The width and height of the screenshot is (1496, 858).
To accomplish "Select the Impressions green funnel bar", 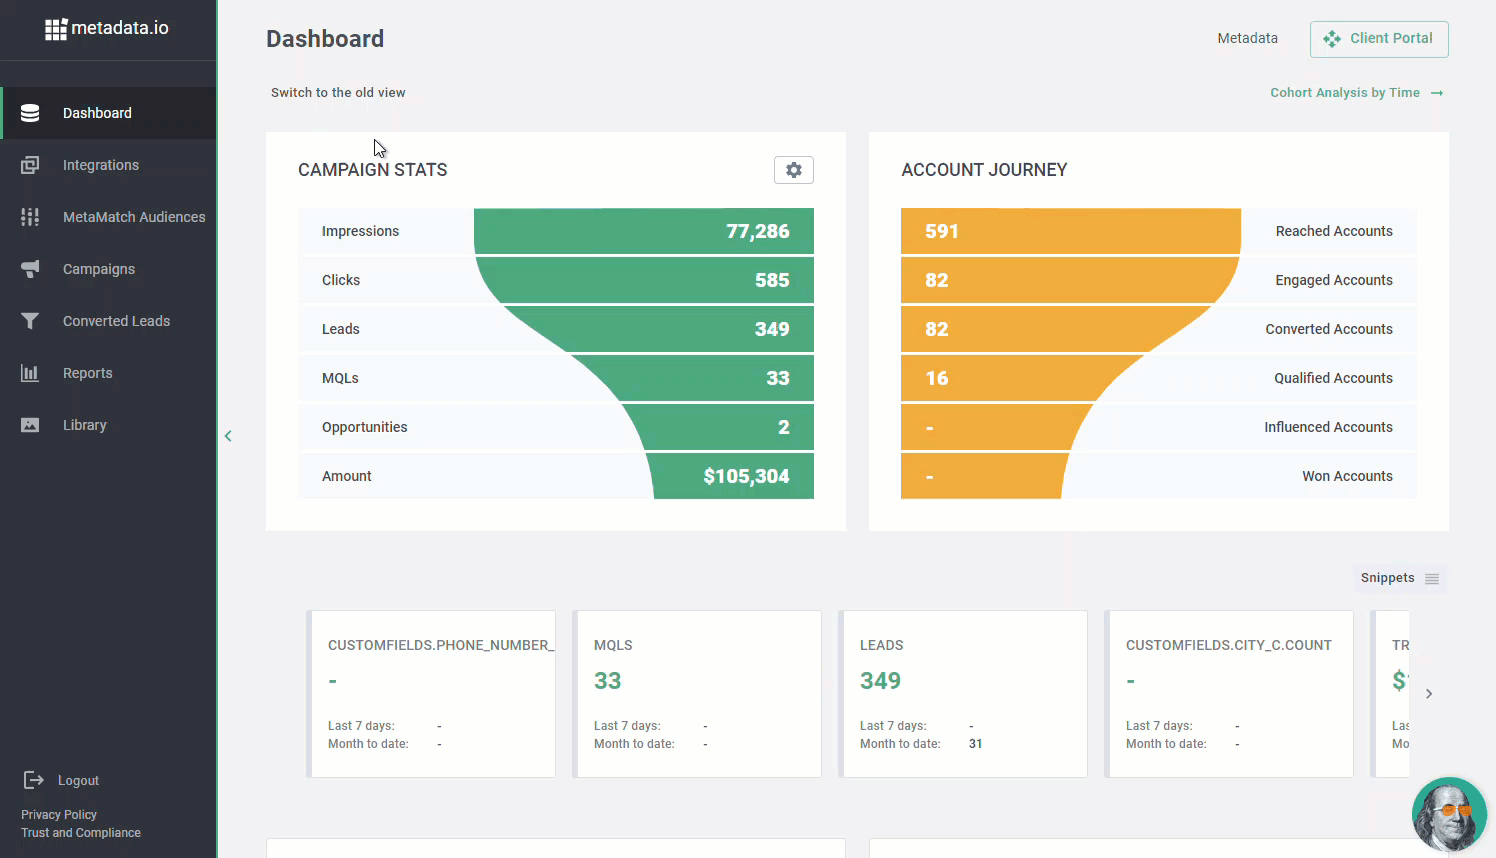I will tap(644, 231).
